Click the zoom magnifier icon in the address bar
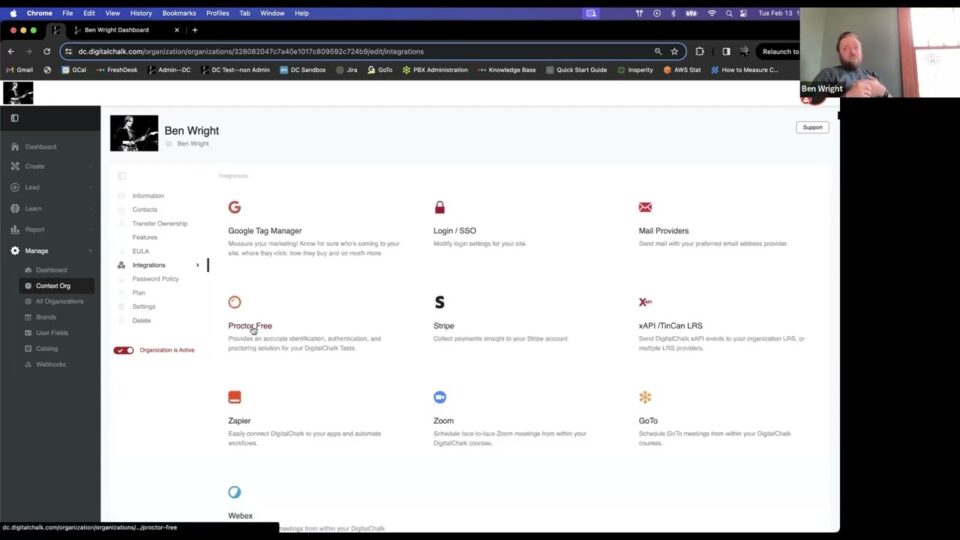The width and height of the screenshot is (960, 540). 658,51
